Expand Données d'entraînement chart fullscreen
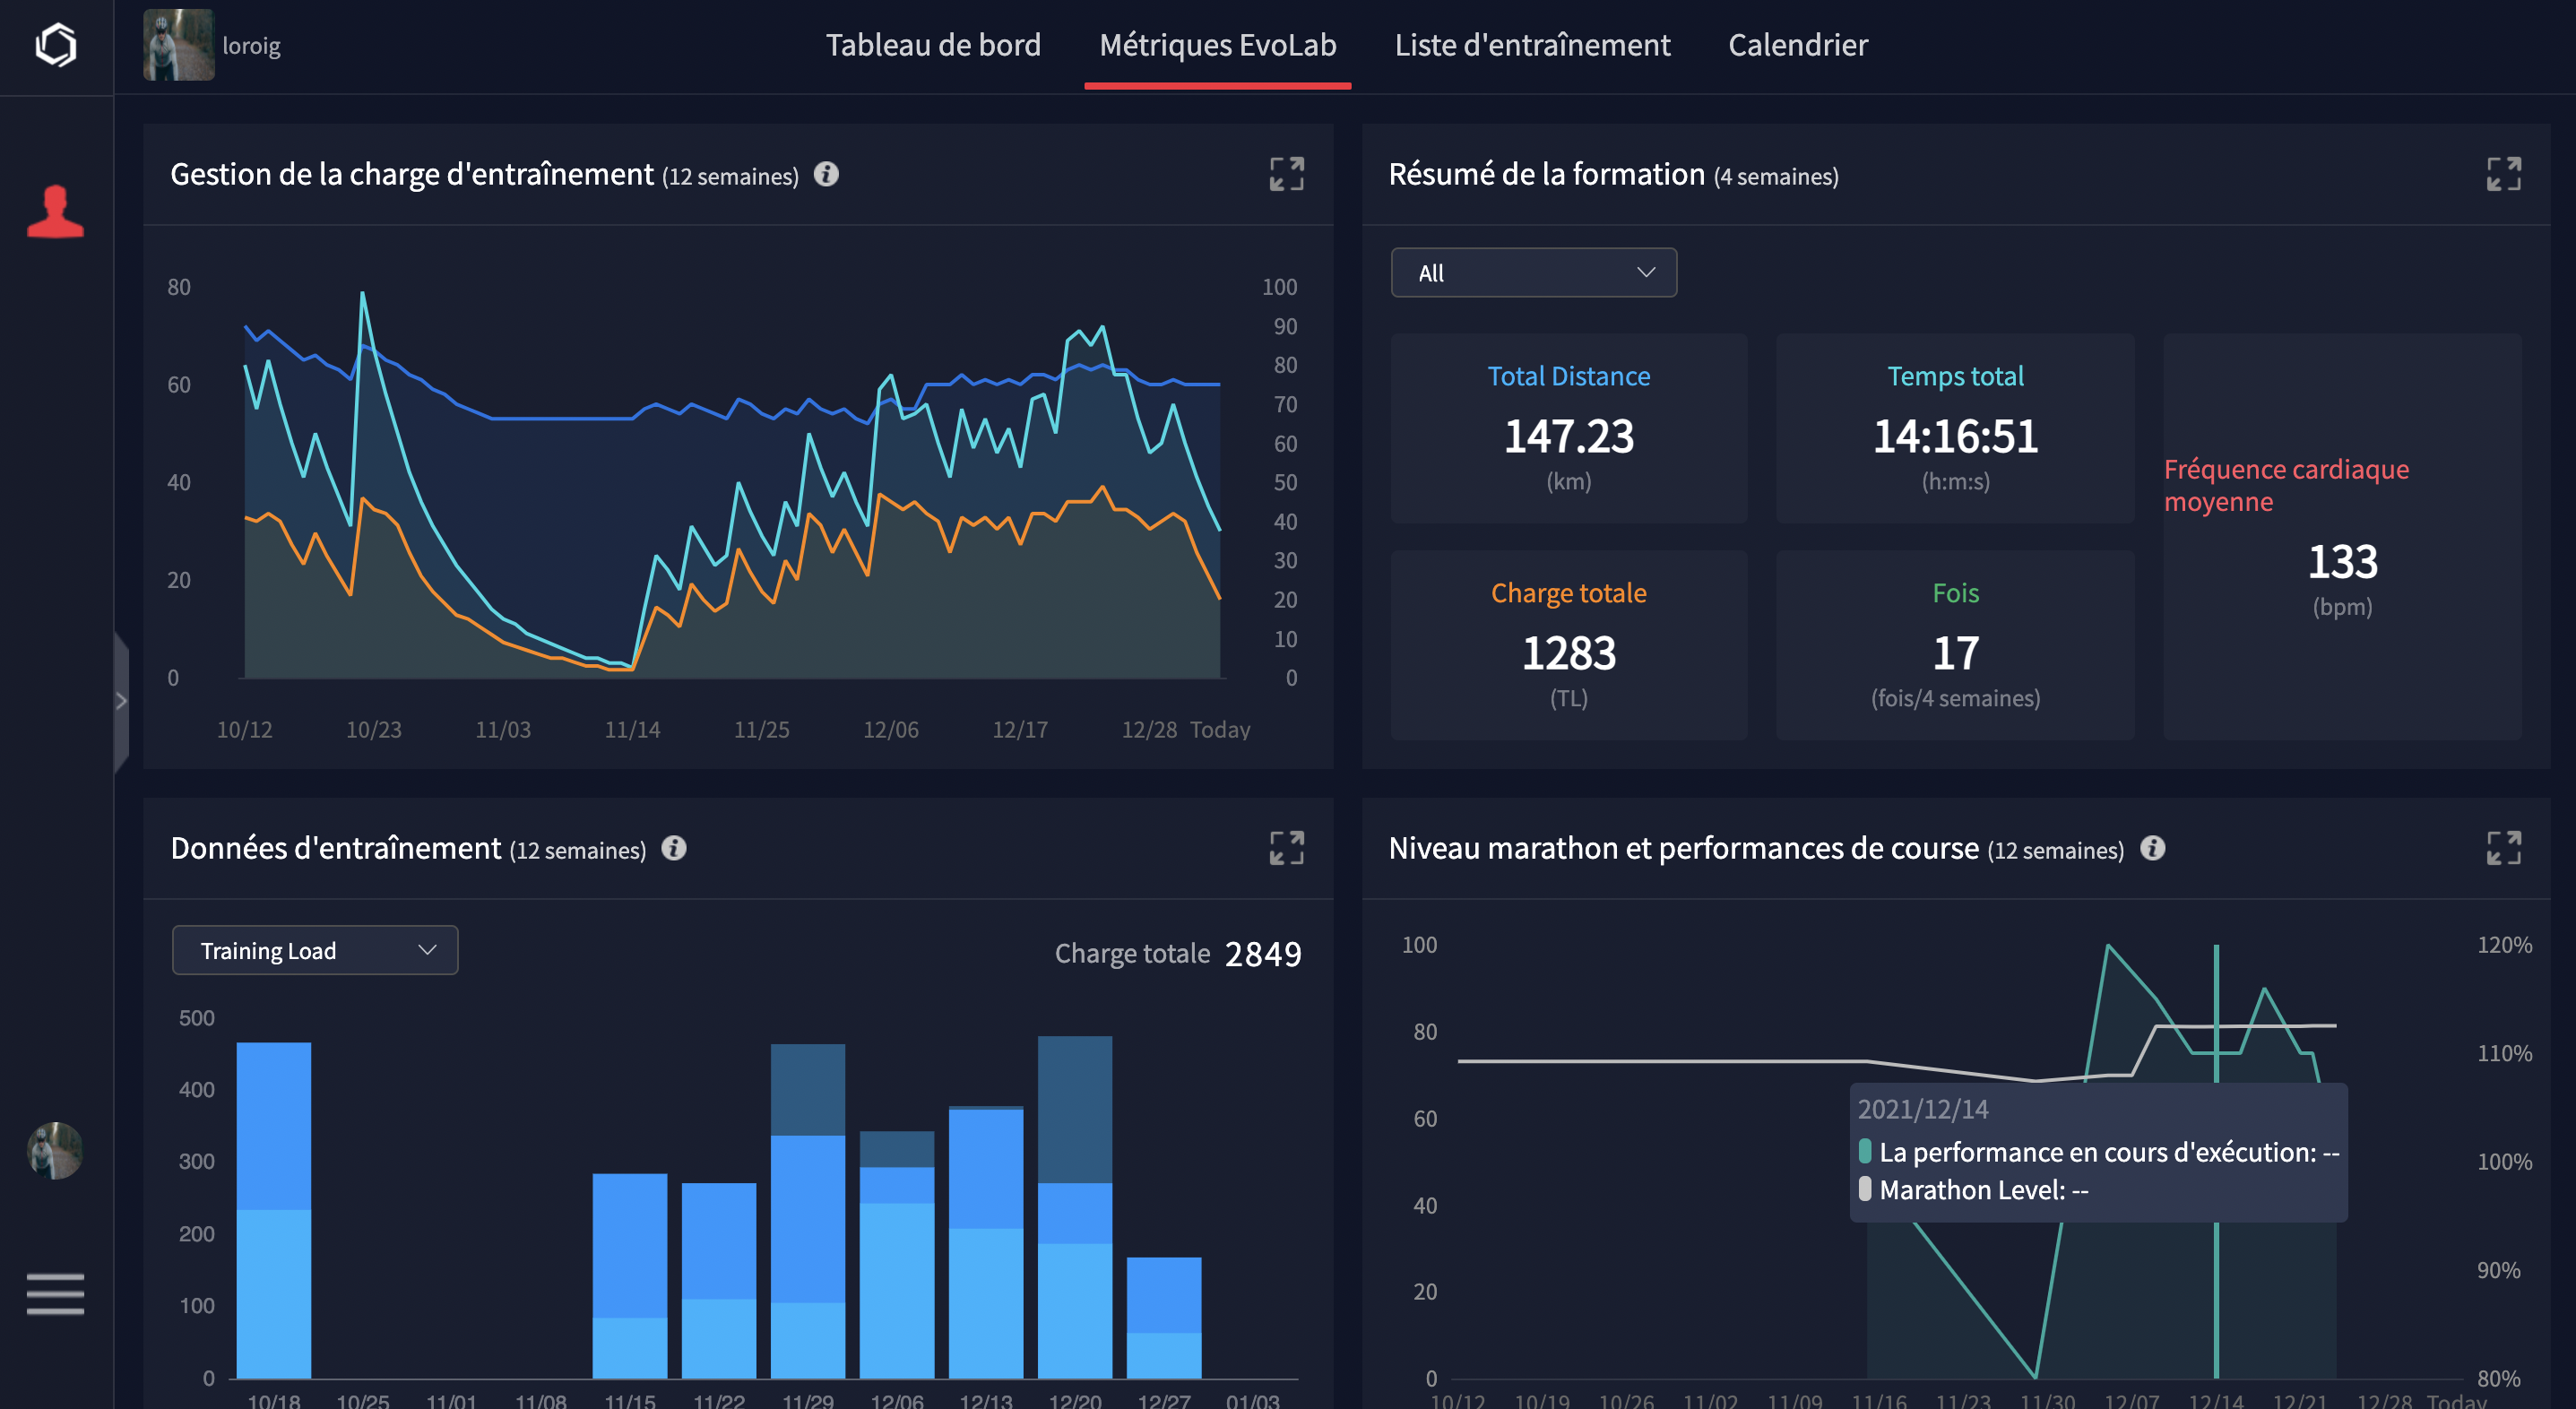Image resolution: width=2576 pixels, height=1409 pixels. [x=1286, y=848]
